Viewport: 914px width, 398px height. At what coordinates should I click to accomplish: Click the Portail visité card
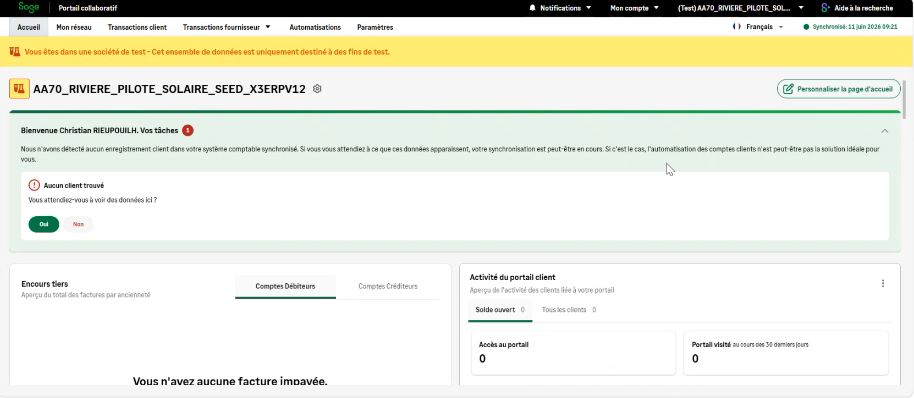coord(786,353)
